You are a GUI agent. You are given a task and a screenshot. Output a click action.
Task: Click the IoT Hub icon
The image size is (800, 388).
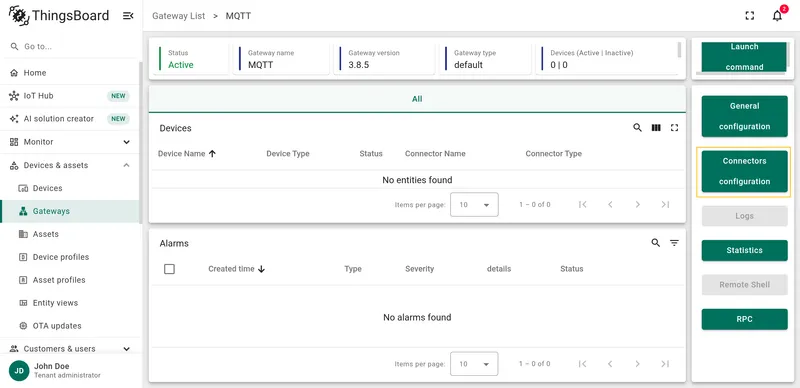(14, 96)
